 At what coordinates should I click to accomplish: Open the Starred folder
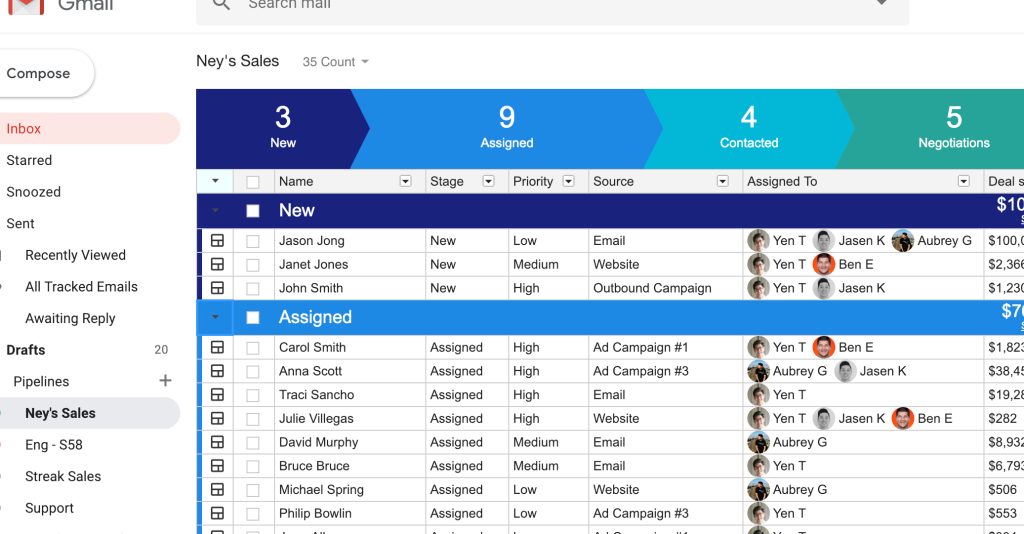[29, 160]
